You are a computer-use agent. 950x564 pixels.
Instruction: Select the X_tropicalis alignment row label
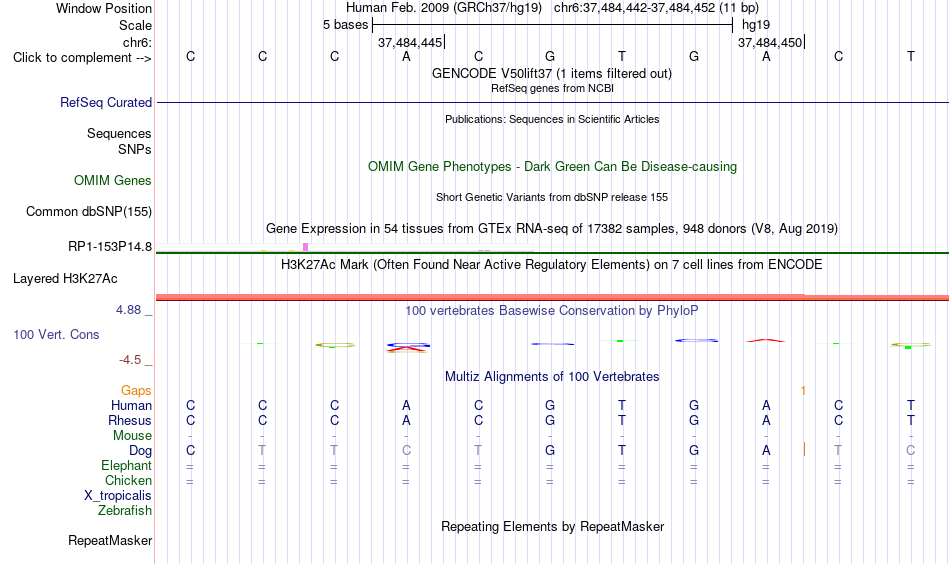point(118,496)
